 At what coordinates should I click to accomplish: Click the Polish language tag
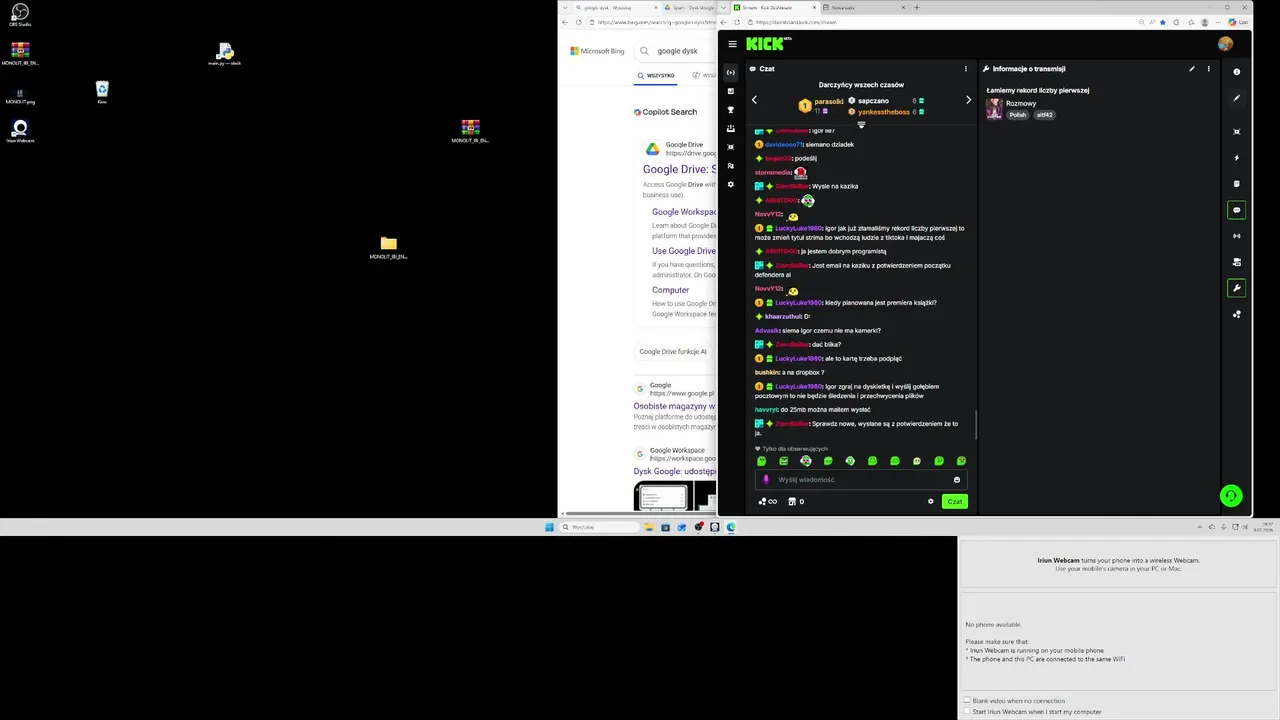(x=1018, y=115)
